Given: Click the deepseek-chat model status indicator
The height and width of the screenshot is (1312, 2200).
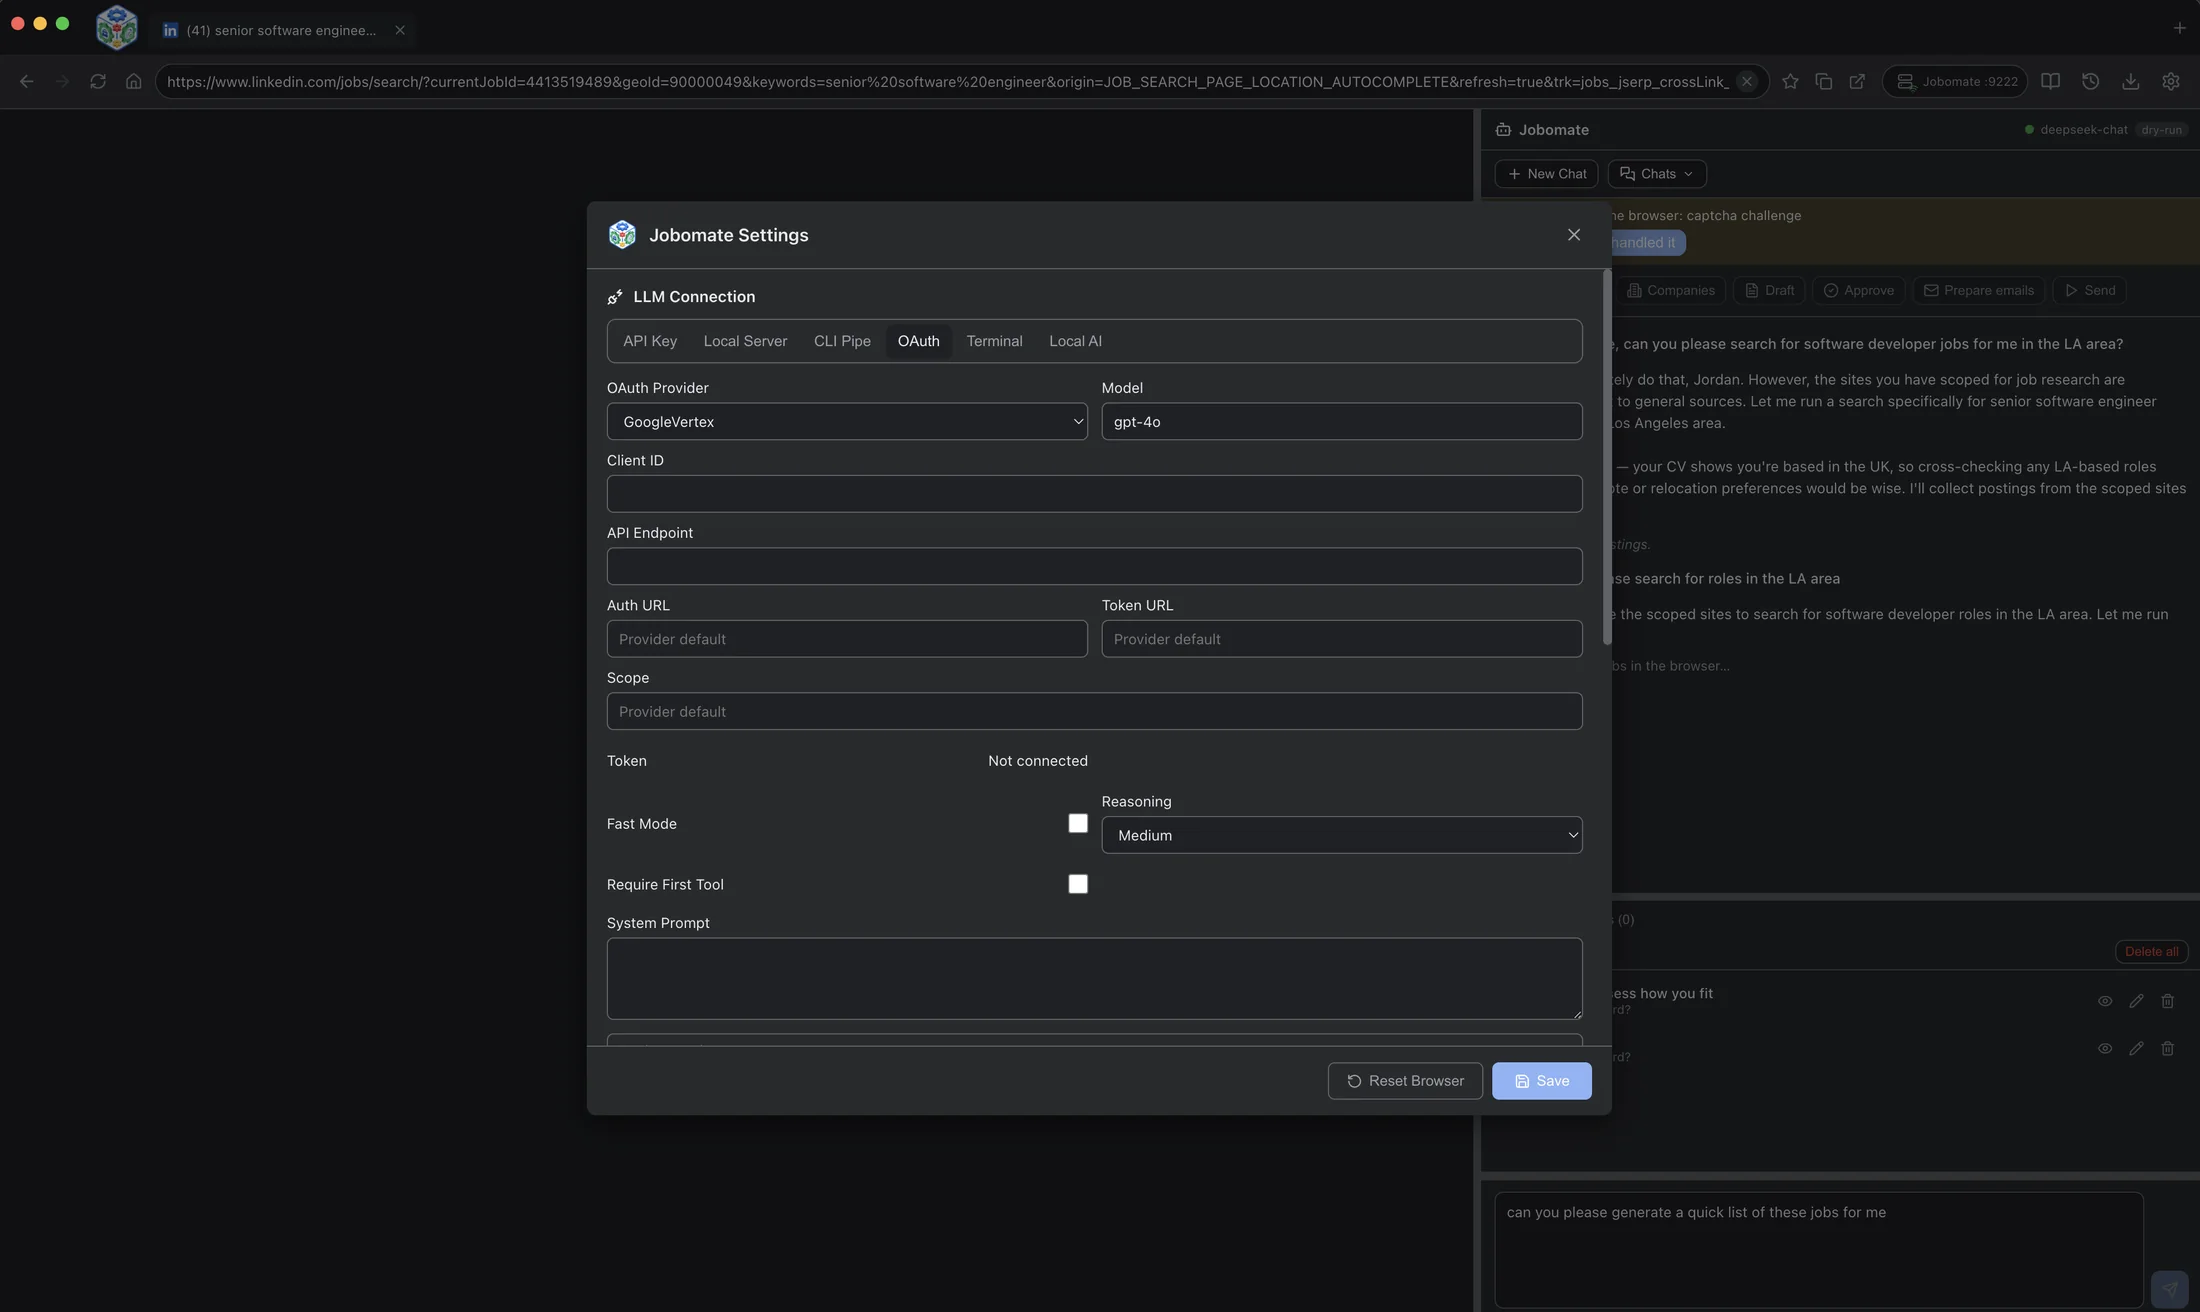Looking at the screenshot, I should coord(2076,130).
